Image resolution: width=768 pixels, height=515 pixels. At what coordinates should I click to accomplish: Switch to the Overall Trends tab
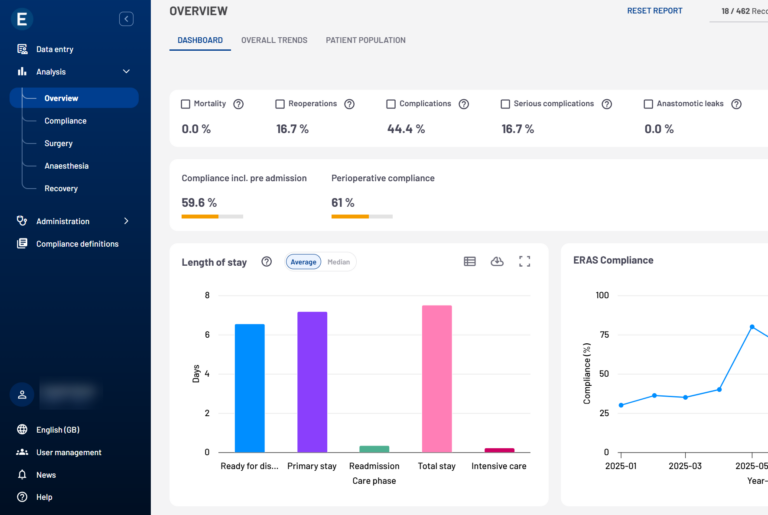click(x=274, y=40)
